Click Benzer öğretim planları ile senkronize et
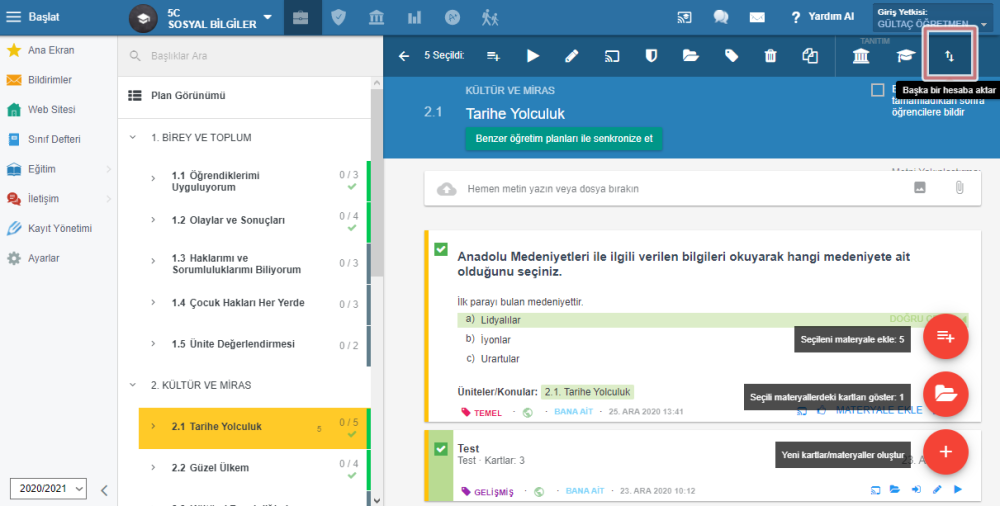 point(564,138)
